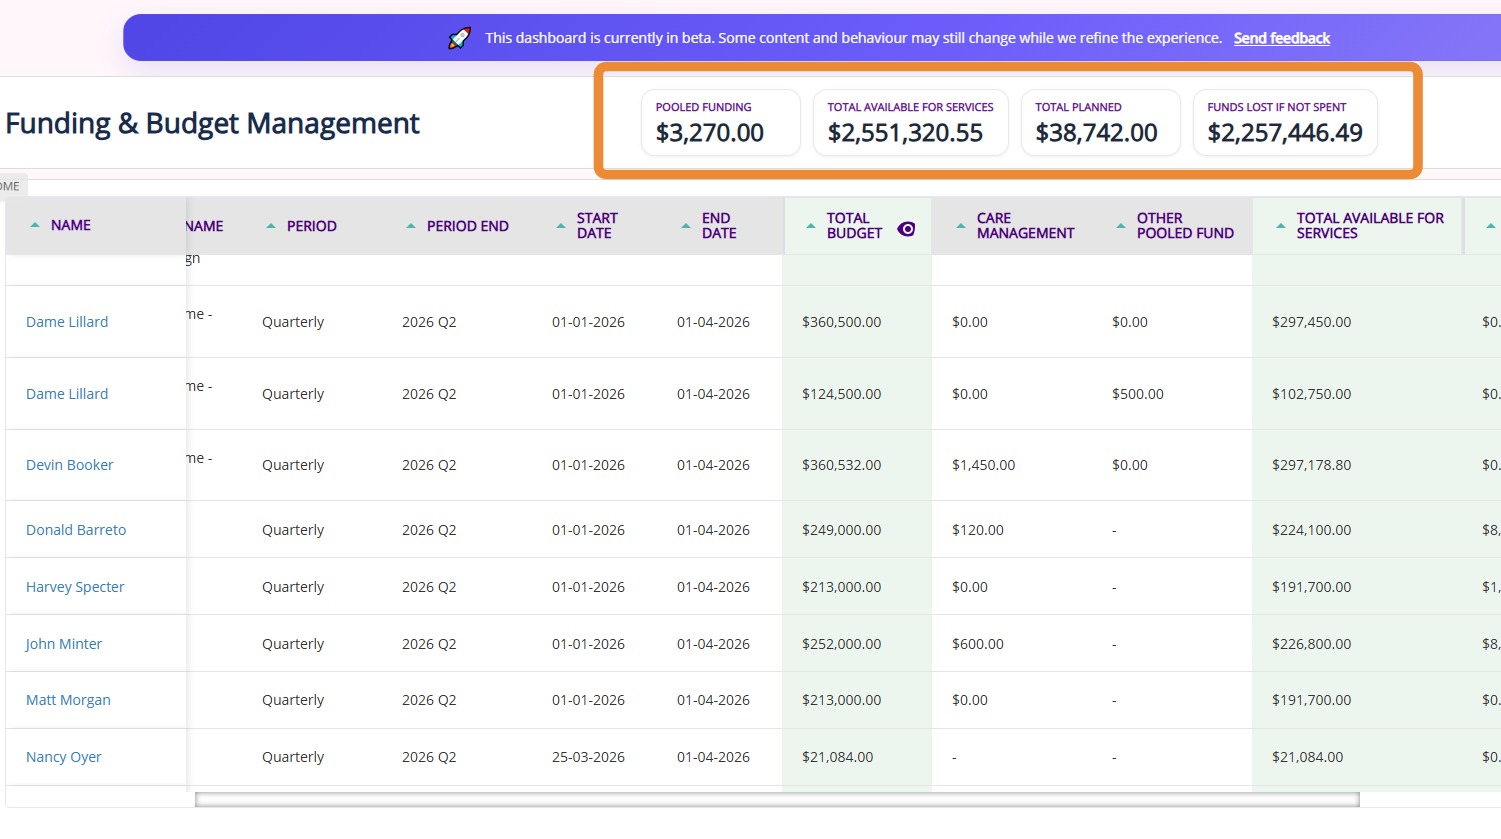The width and height of the screenshot is (1501, 839).
Task: Sort by Total Available For Services column
Action: click(x=1281, y=226)
